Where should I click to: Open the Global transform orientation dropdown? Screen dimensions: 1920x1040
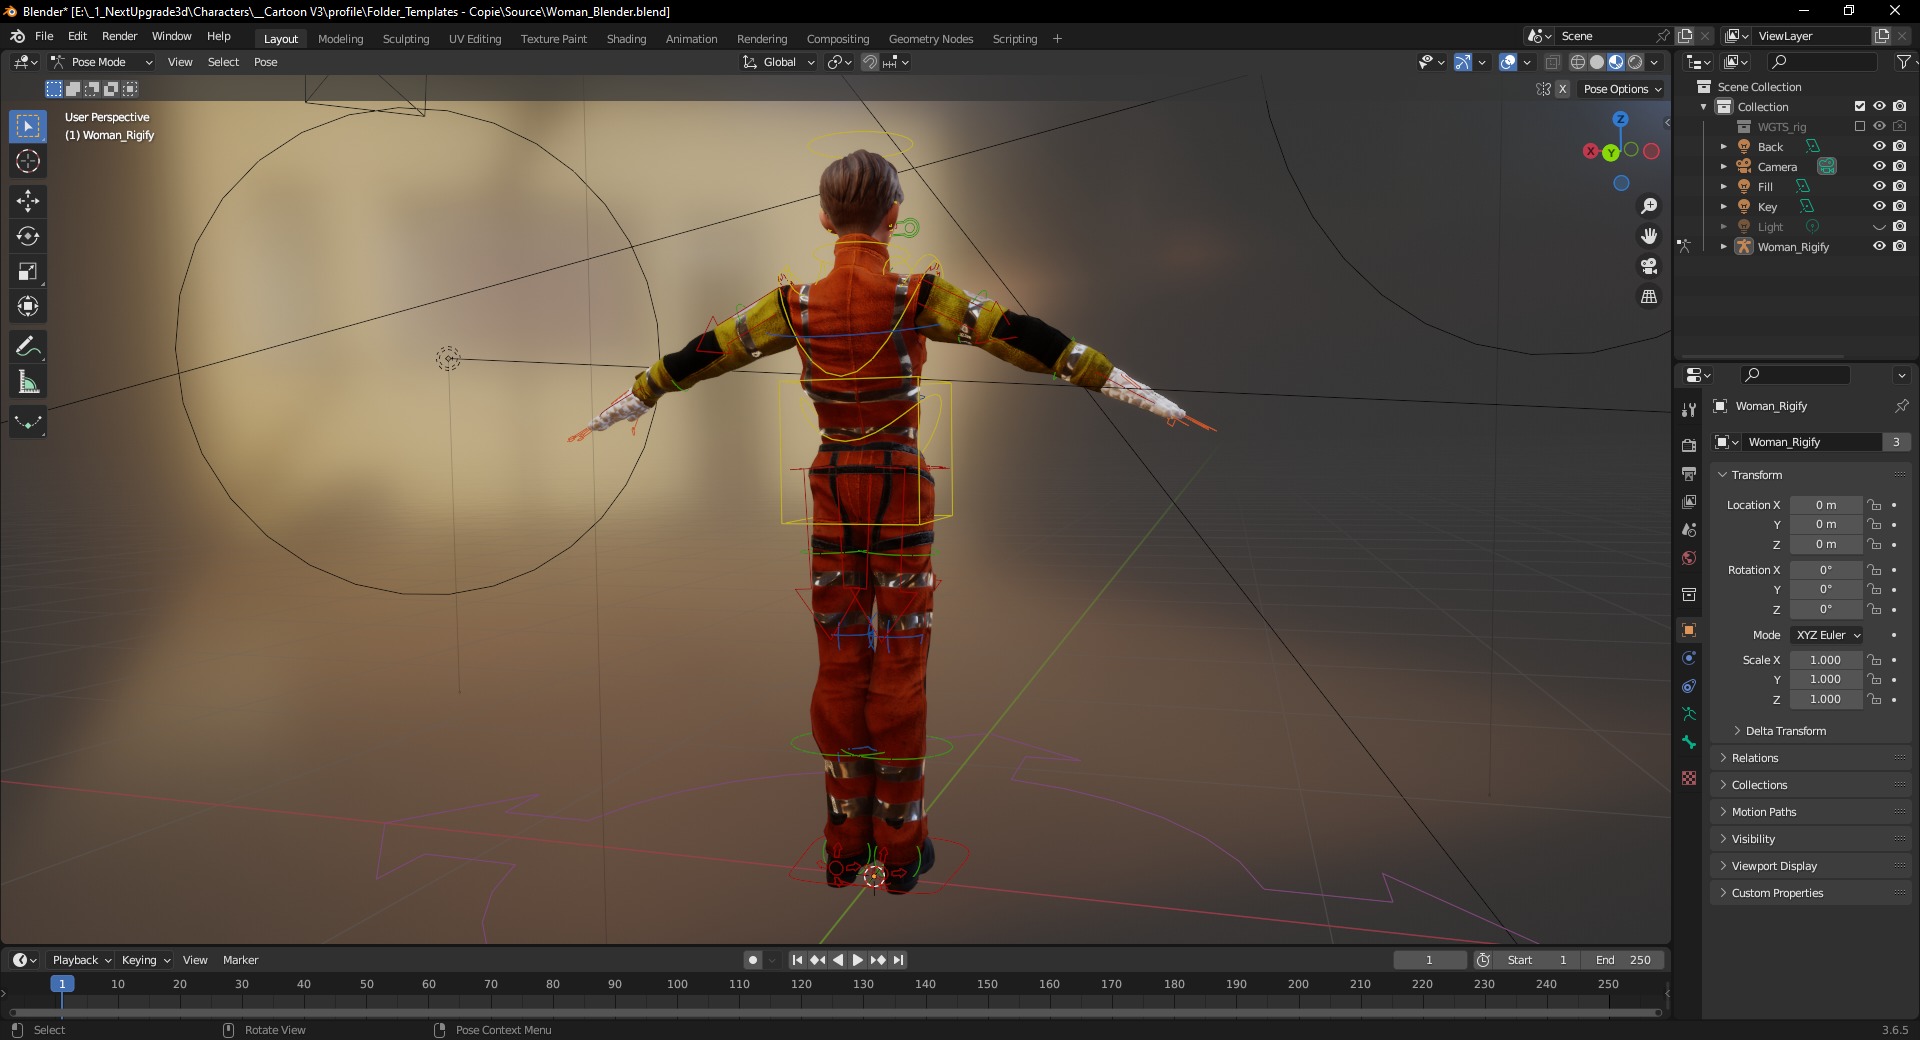point(779,62)
